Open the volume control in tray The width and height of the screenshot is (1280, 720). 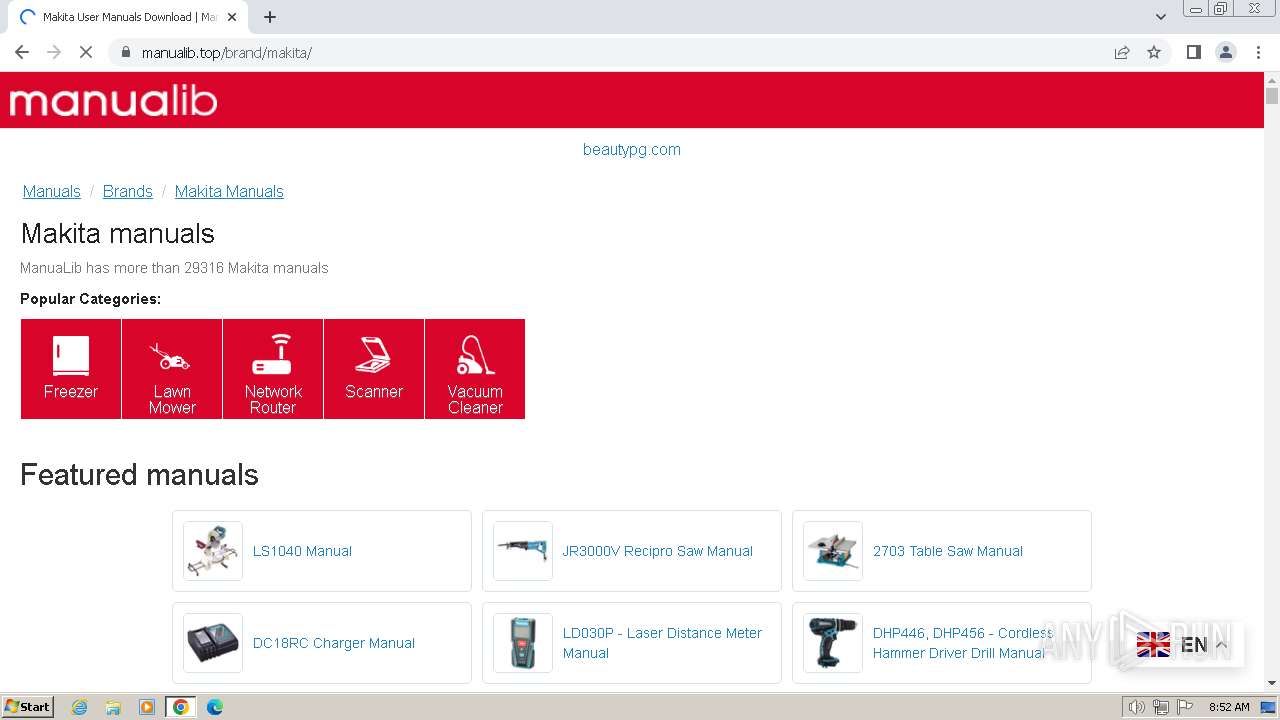click(1137, 707)
